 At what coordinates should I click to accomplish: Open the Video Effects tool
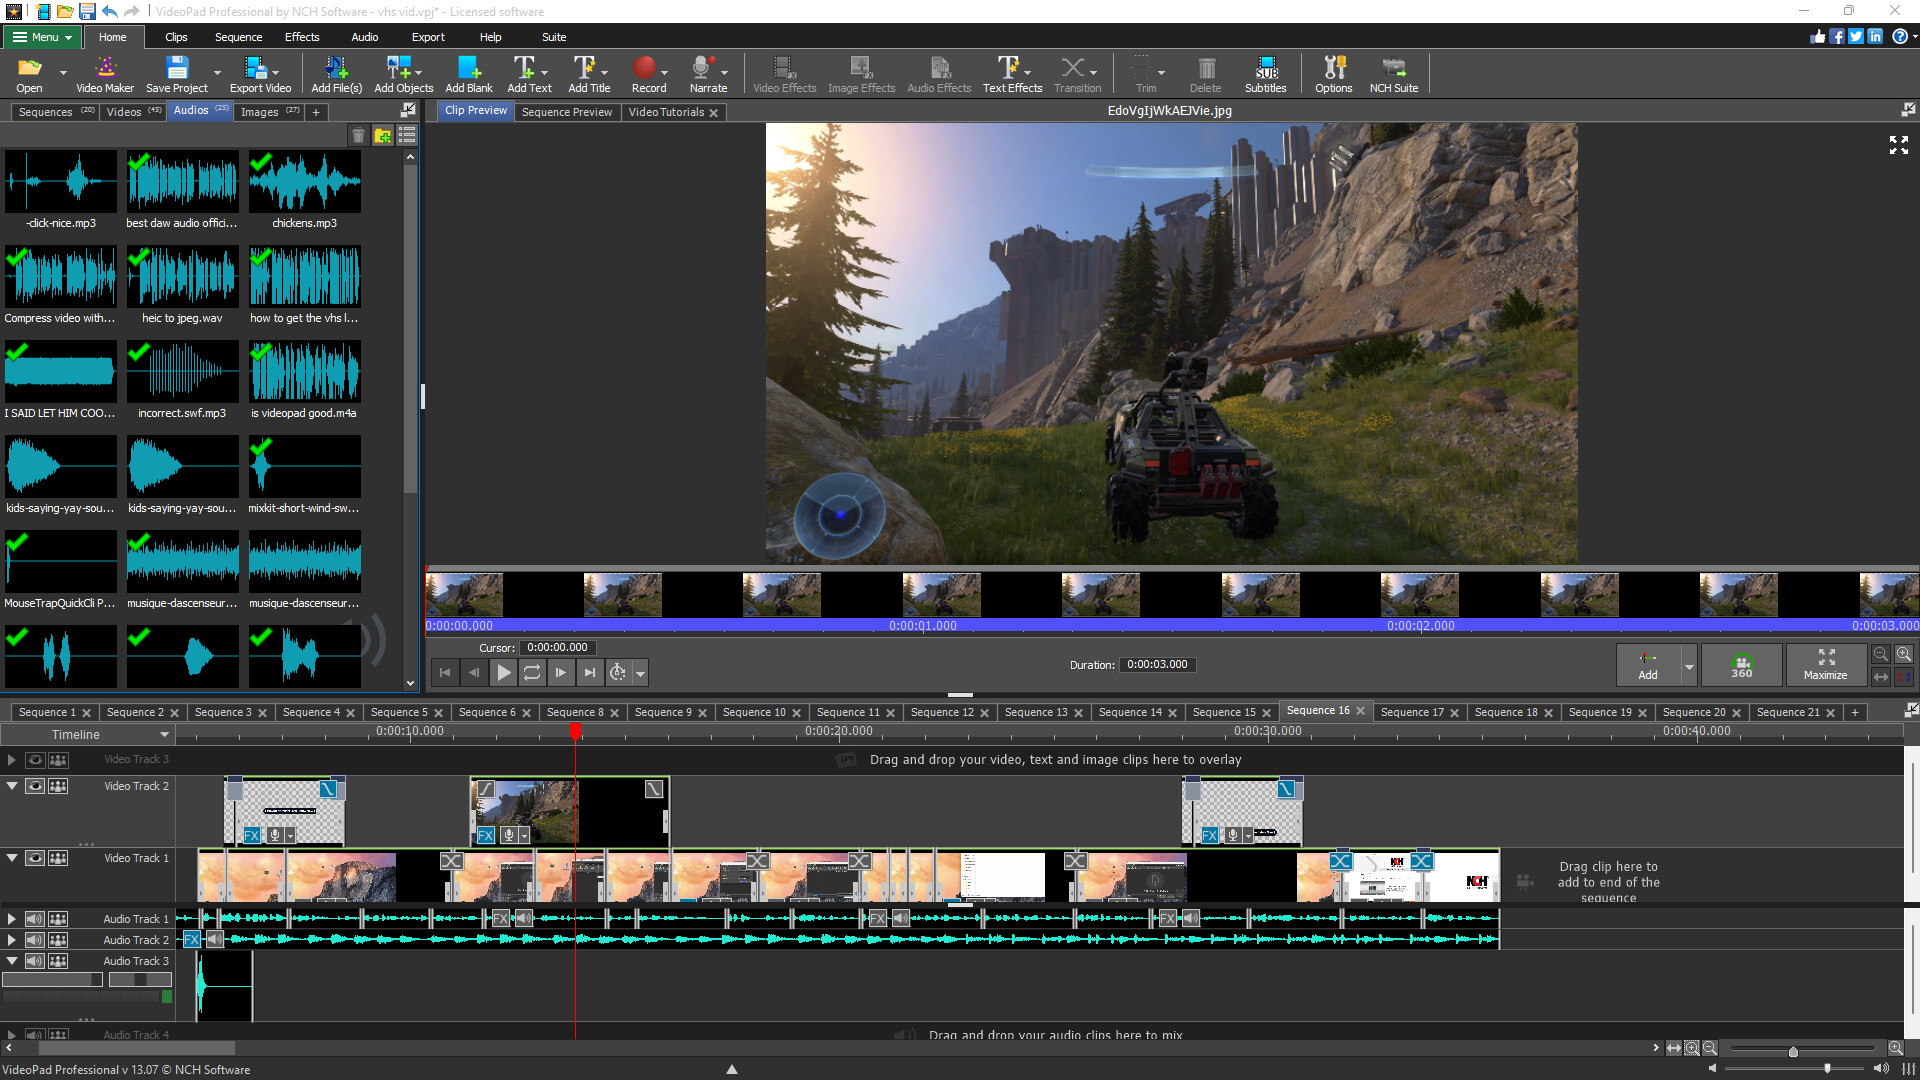tap(783, 70)
